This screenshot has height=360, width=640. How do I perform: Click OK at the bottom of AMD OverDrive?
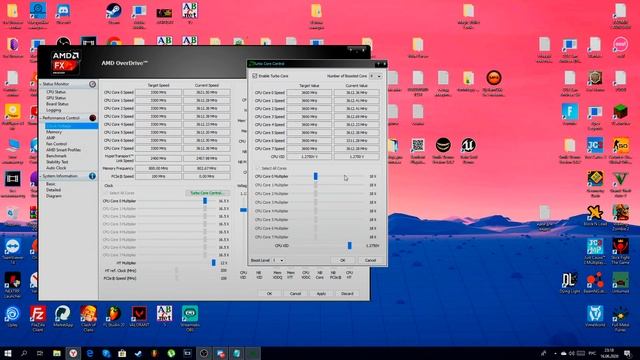pos(269,293)
